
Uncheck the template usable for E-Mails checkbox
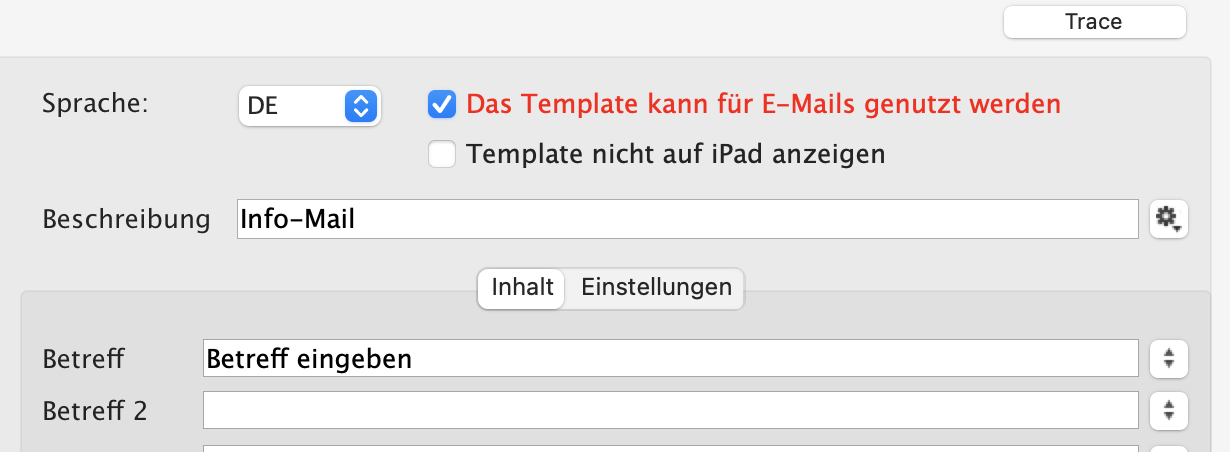442,104
